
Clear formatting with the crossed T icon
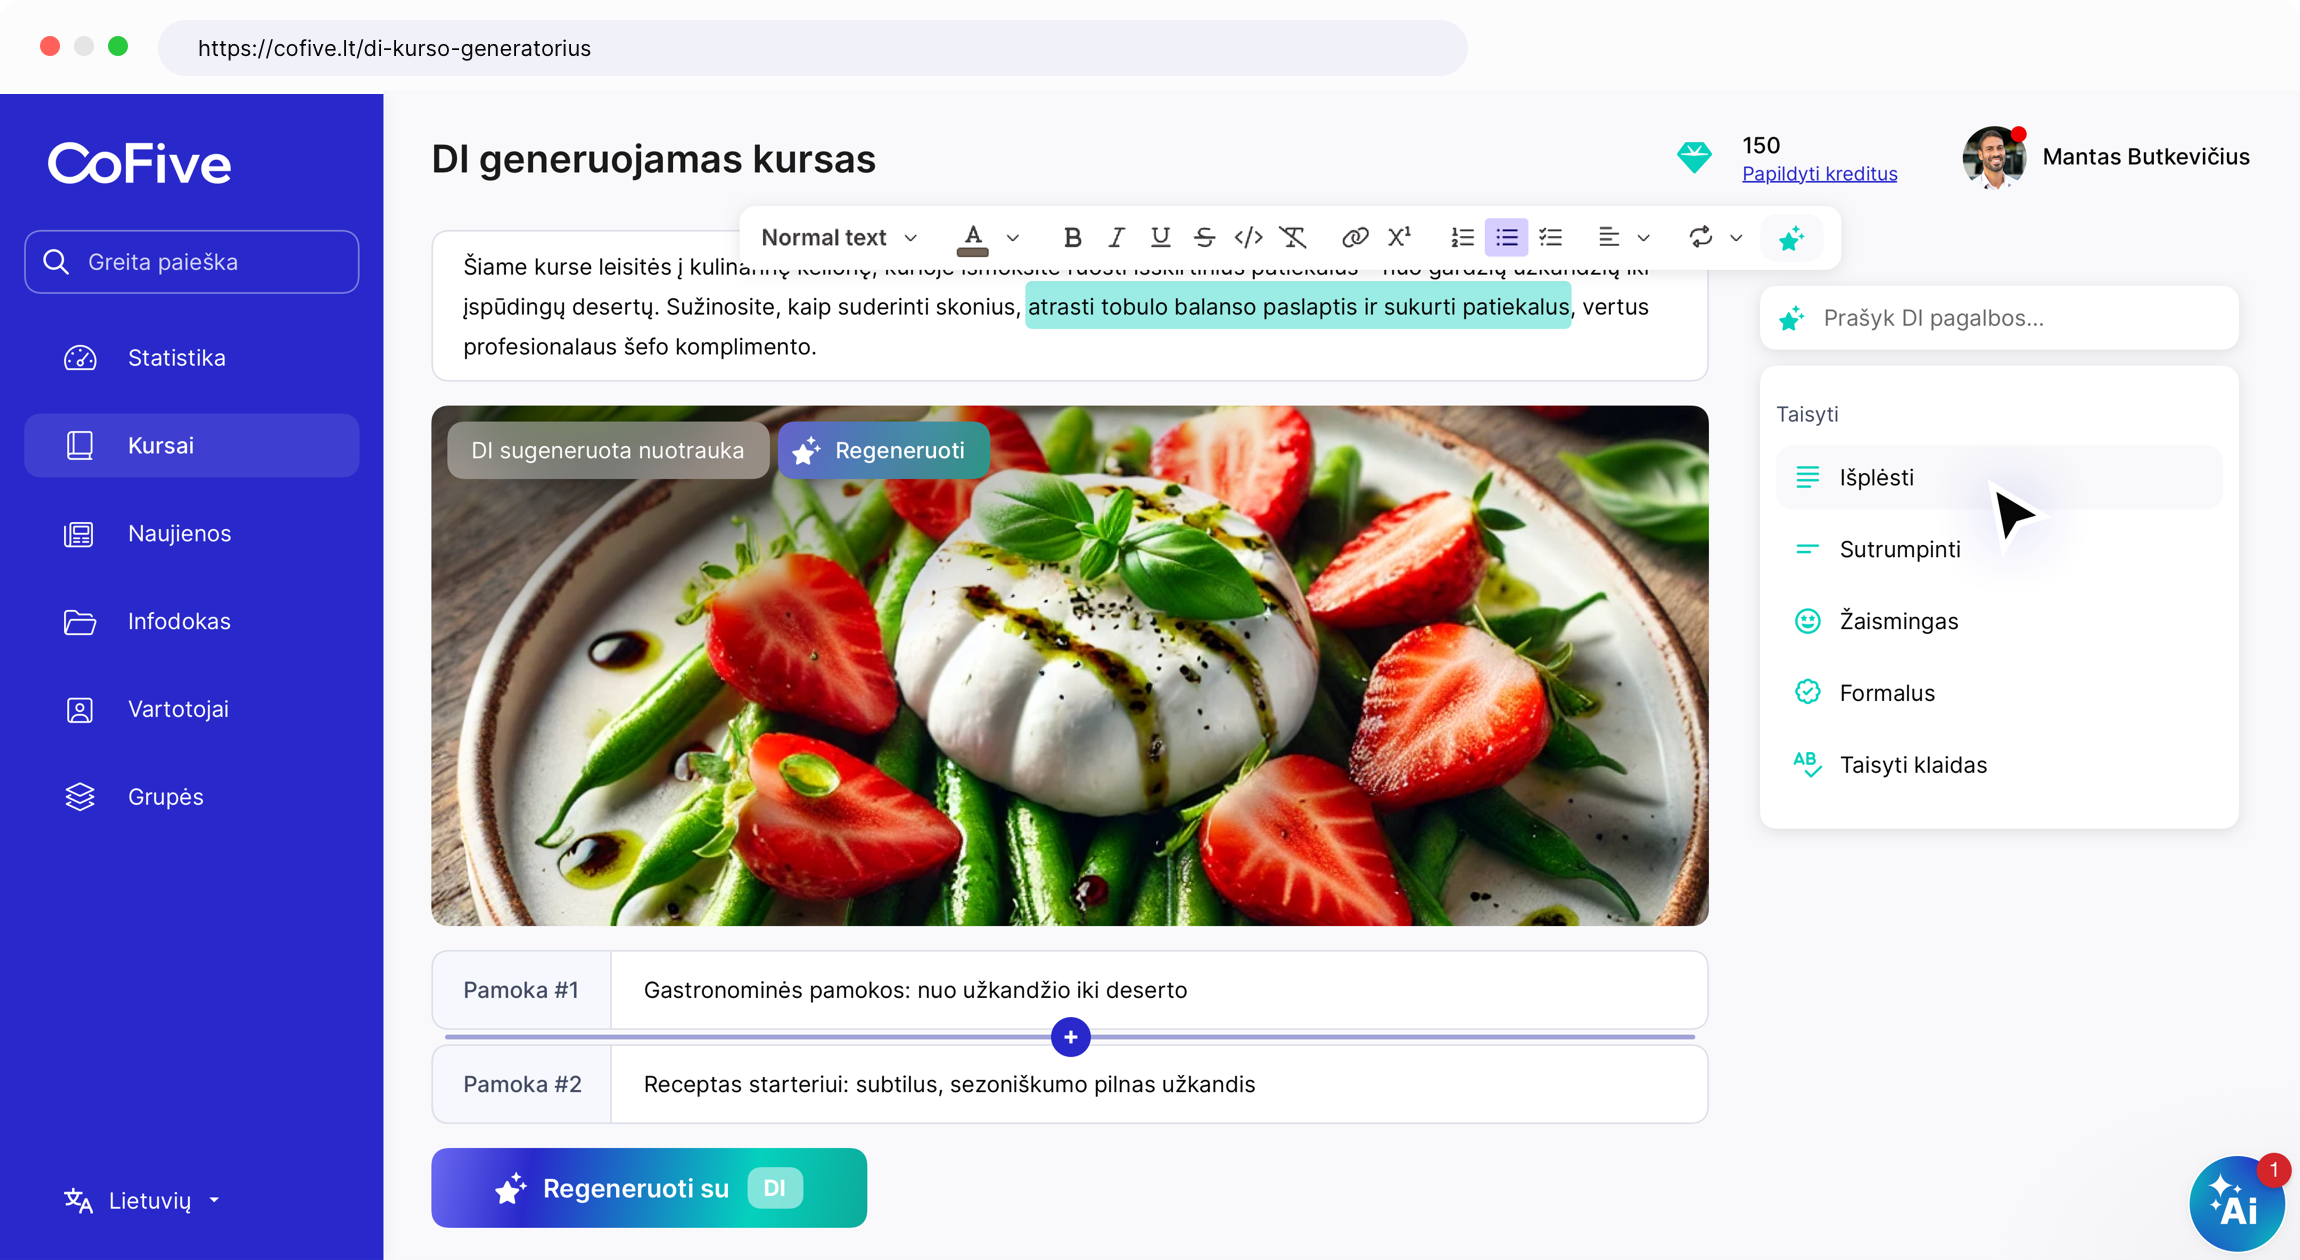(1293, 237)
